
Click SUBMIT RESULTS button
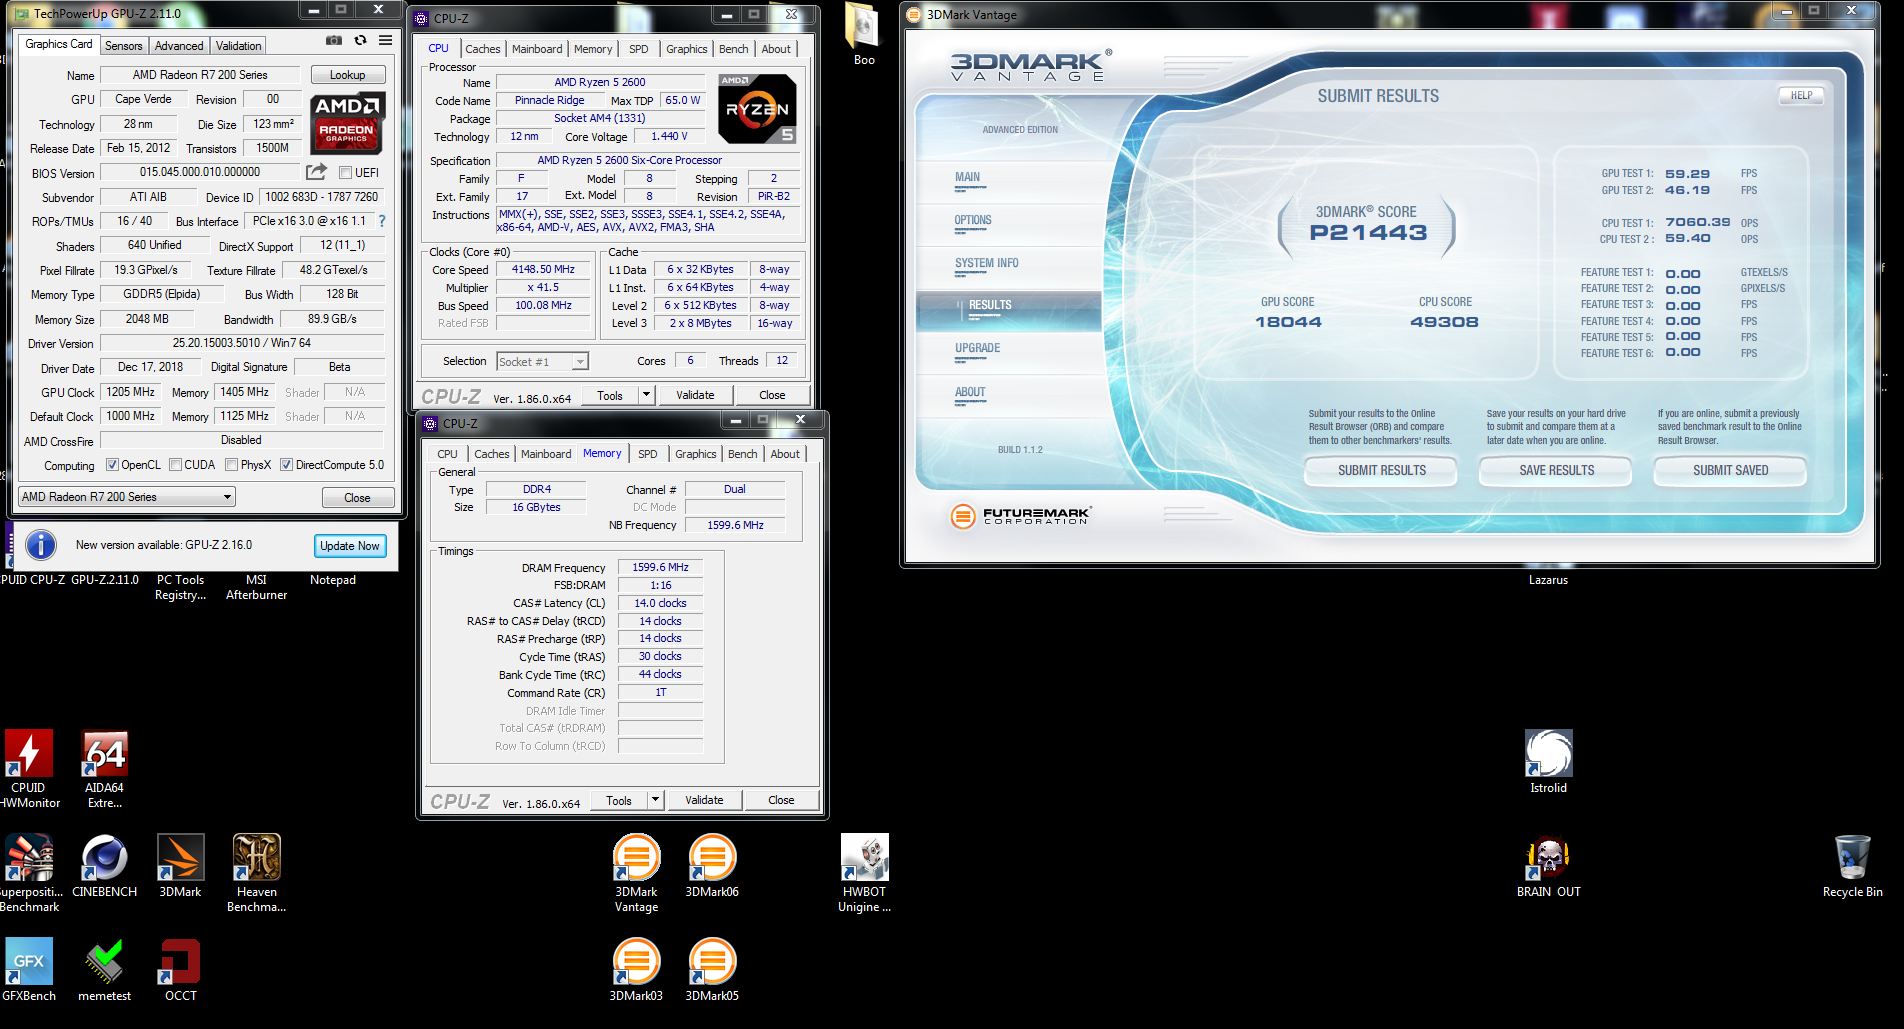[1381, 470]
